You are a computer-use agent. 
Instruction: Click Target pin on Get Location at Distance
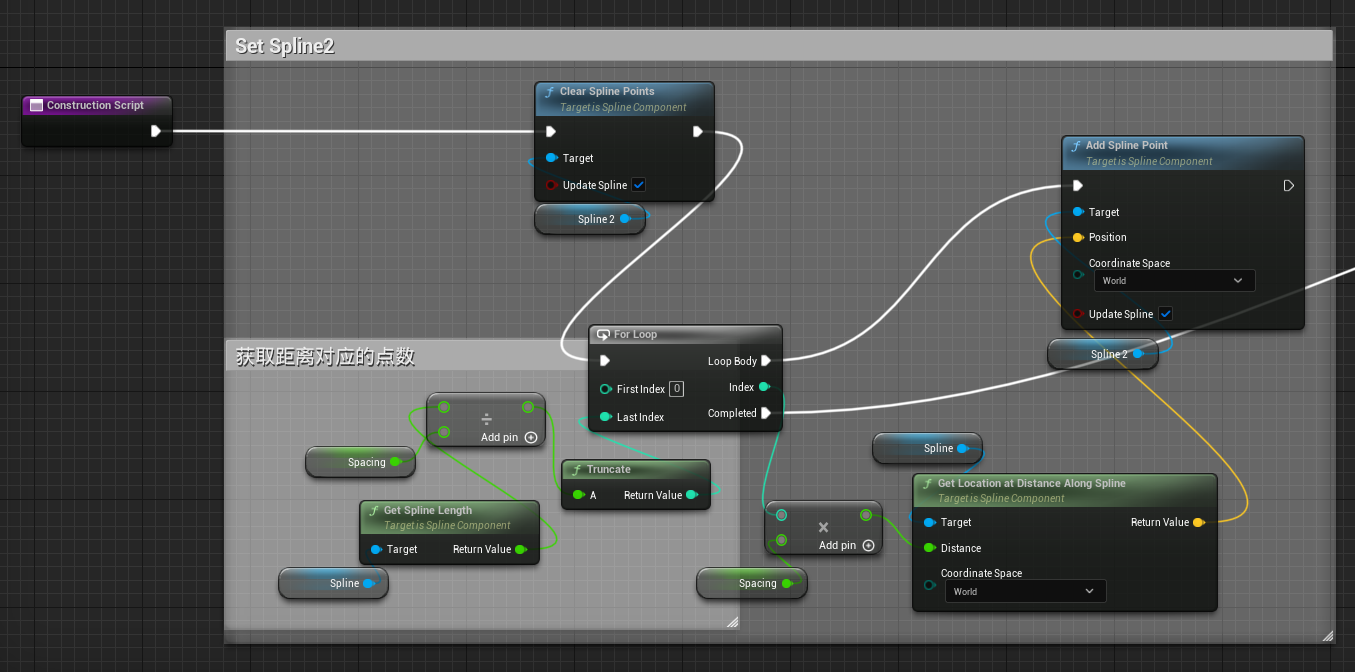pos(930,522)
